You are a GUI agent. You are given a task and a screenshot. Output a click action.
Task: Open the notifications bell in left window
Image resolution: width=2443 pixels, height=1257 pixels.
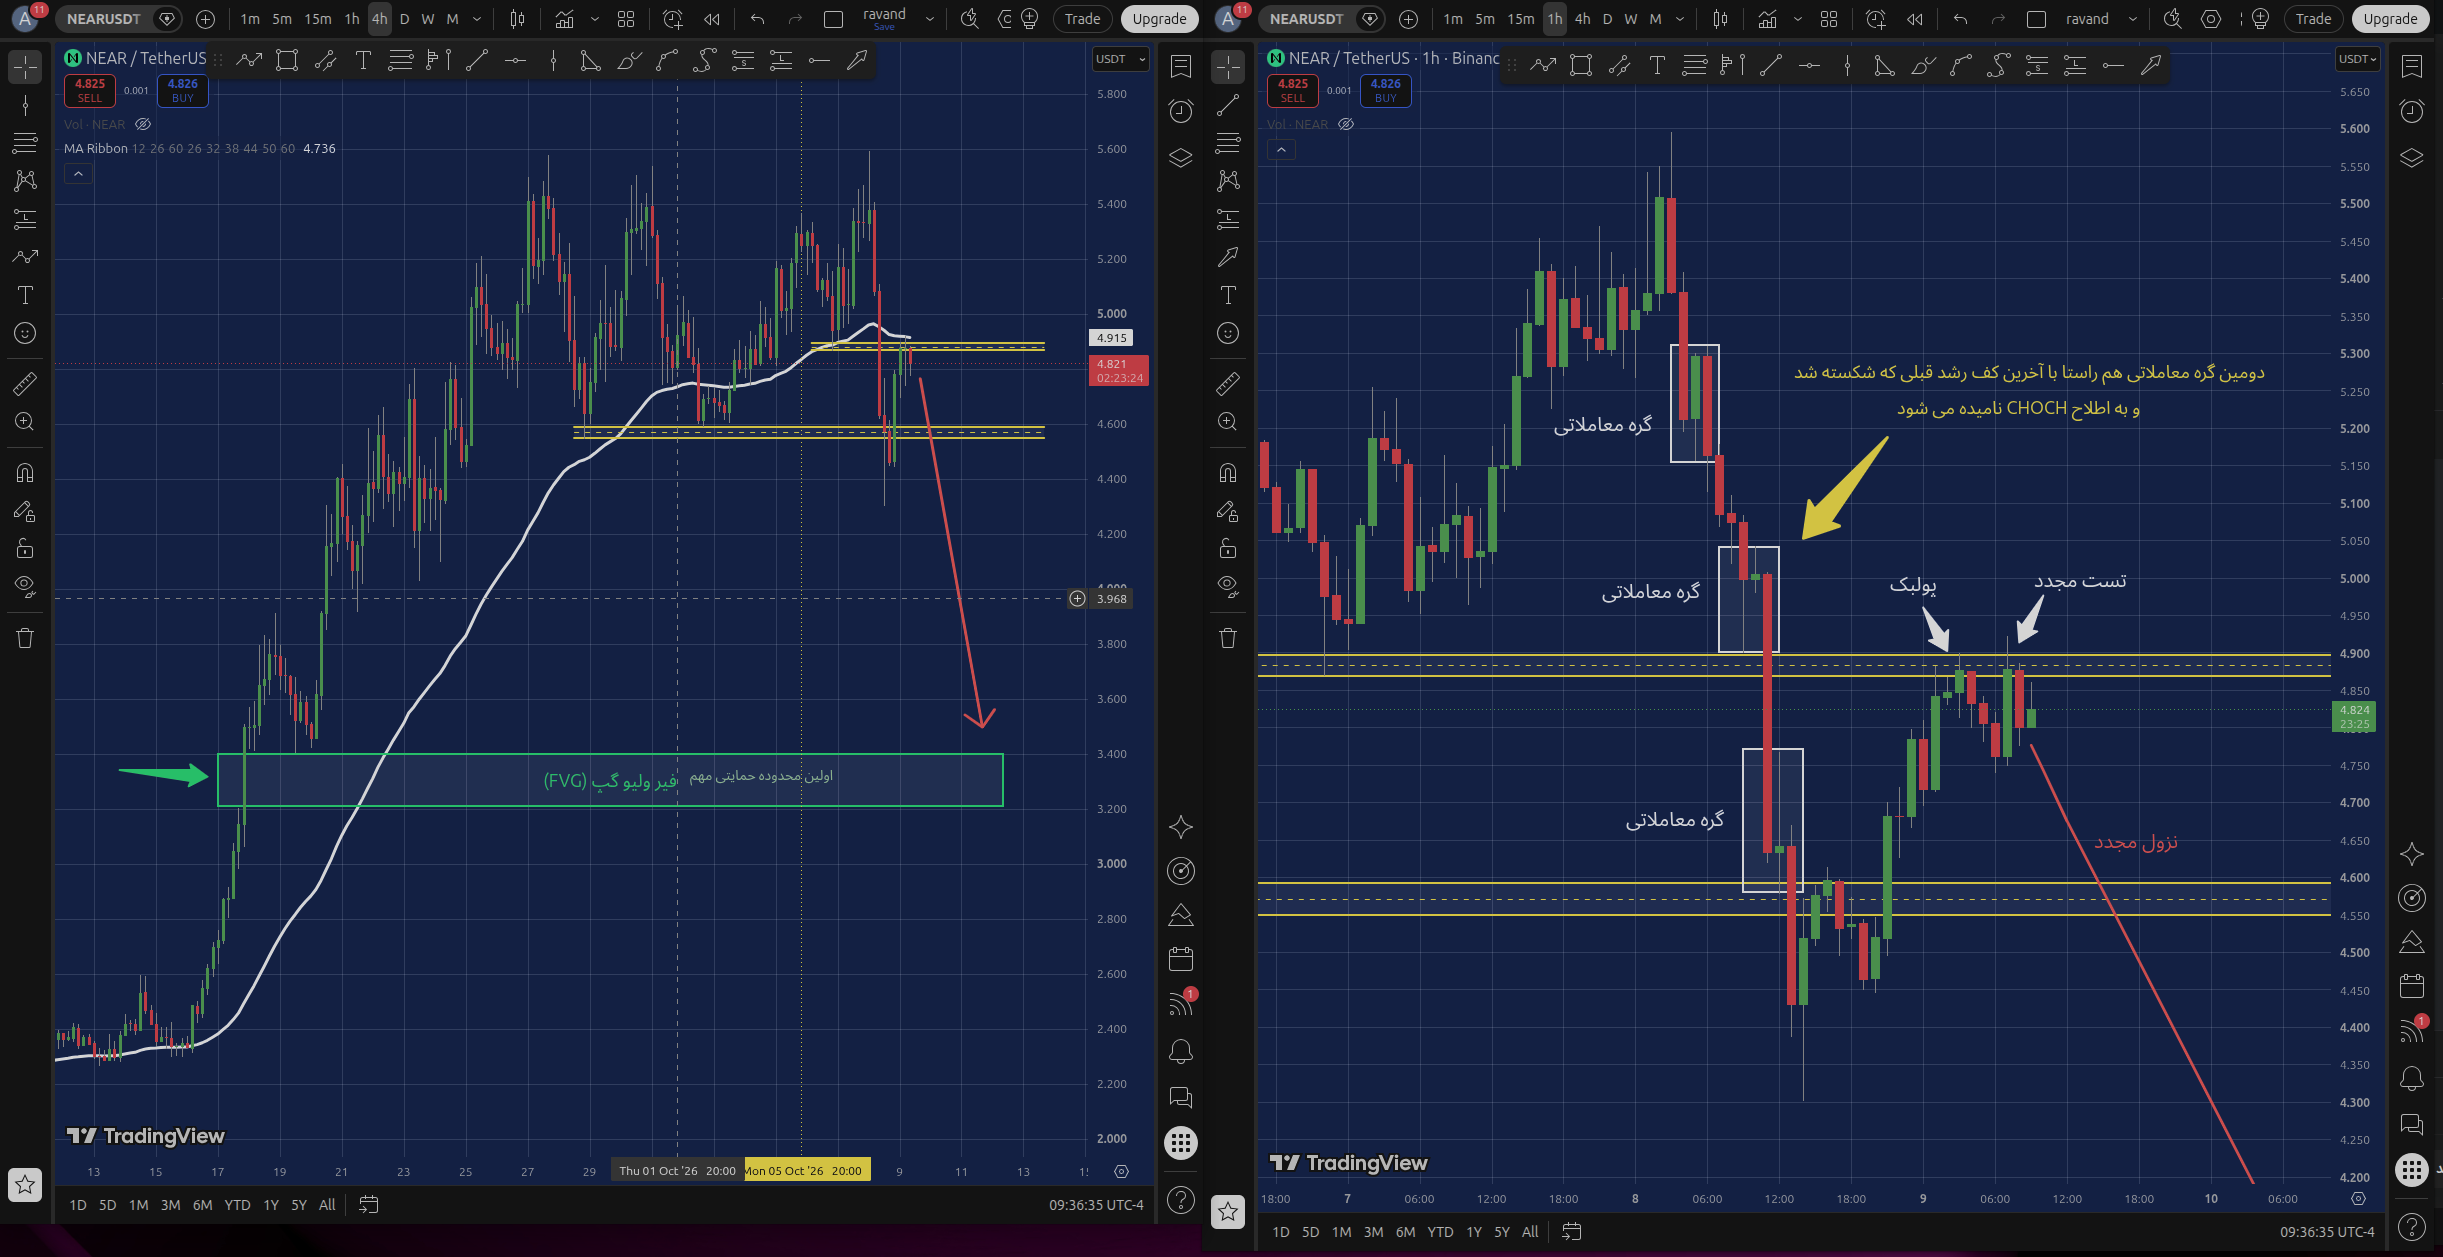tap(1181, 1051)
